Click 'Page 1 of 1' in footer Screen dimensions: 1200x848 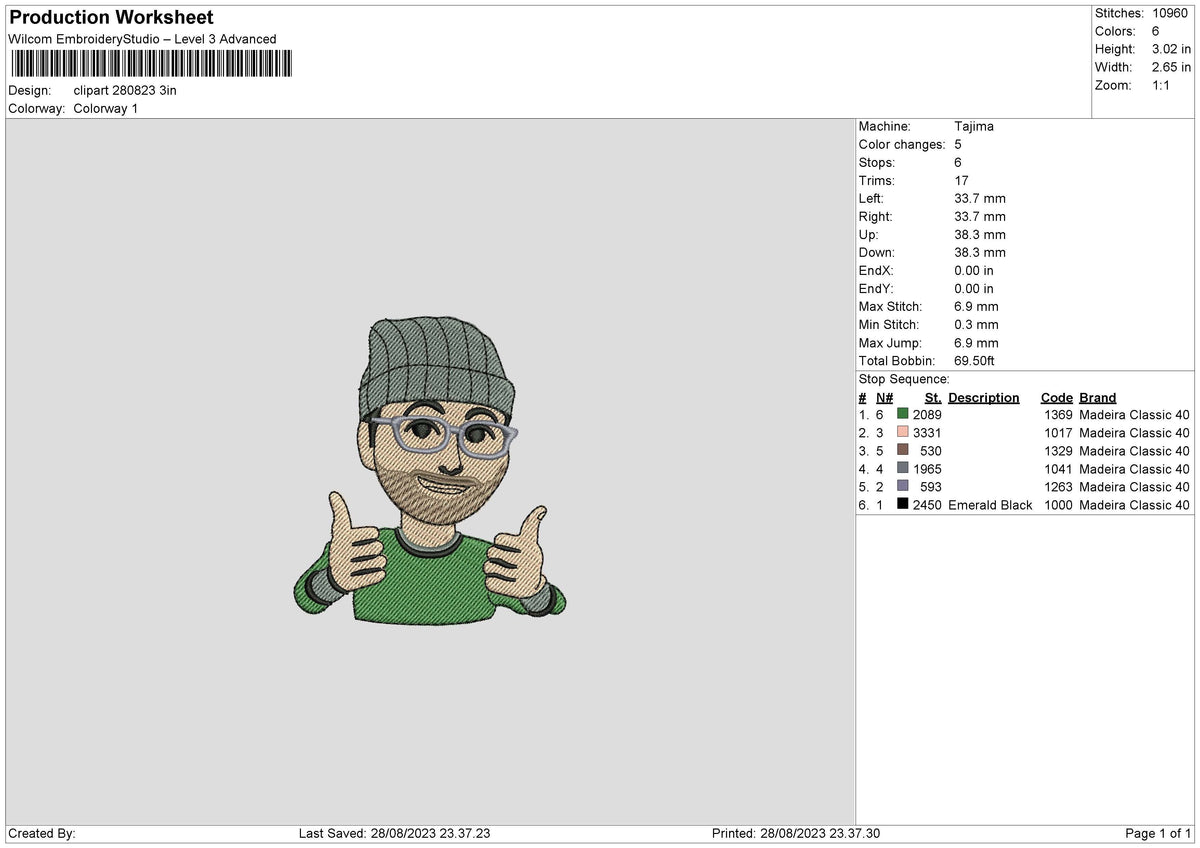[1158, 833]
